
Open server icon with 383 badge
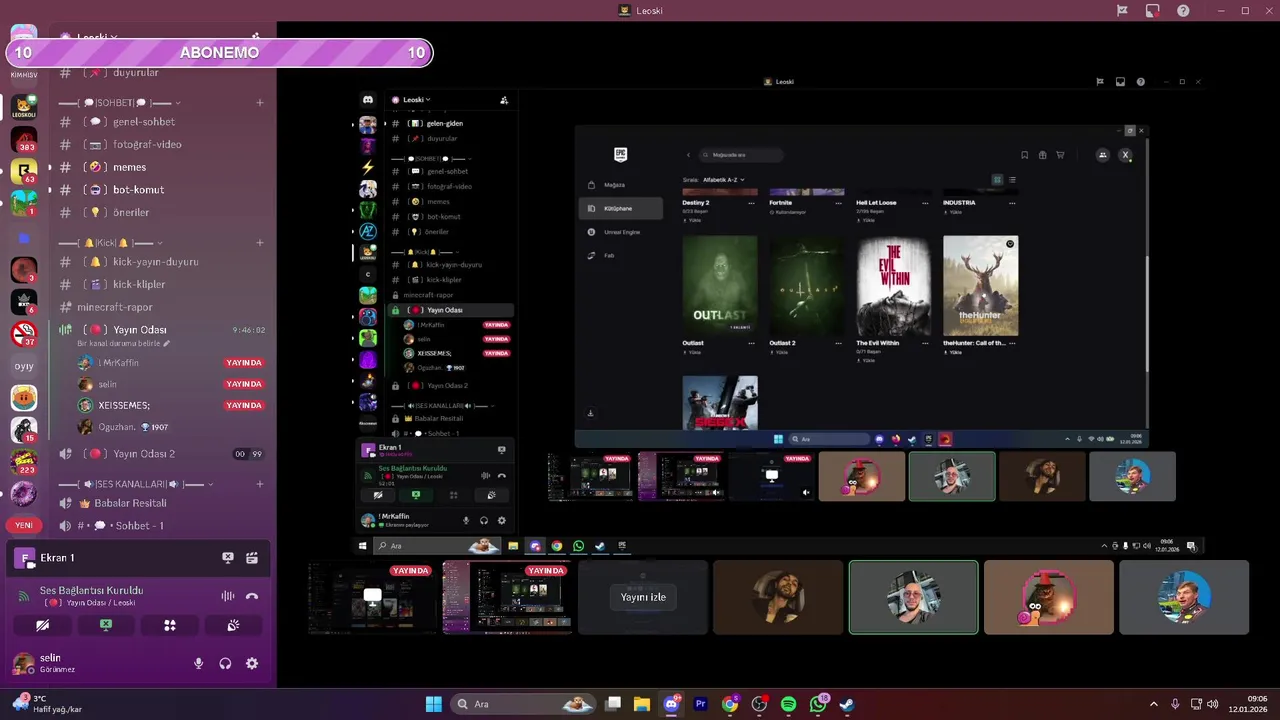click(24, 139)
